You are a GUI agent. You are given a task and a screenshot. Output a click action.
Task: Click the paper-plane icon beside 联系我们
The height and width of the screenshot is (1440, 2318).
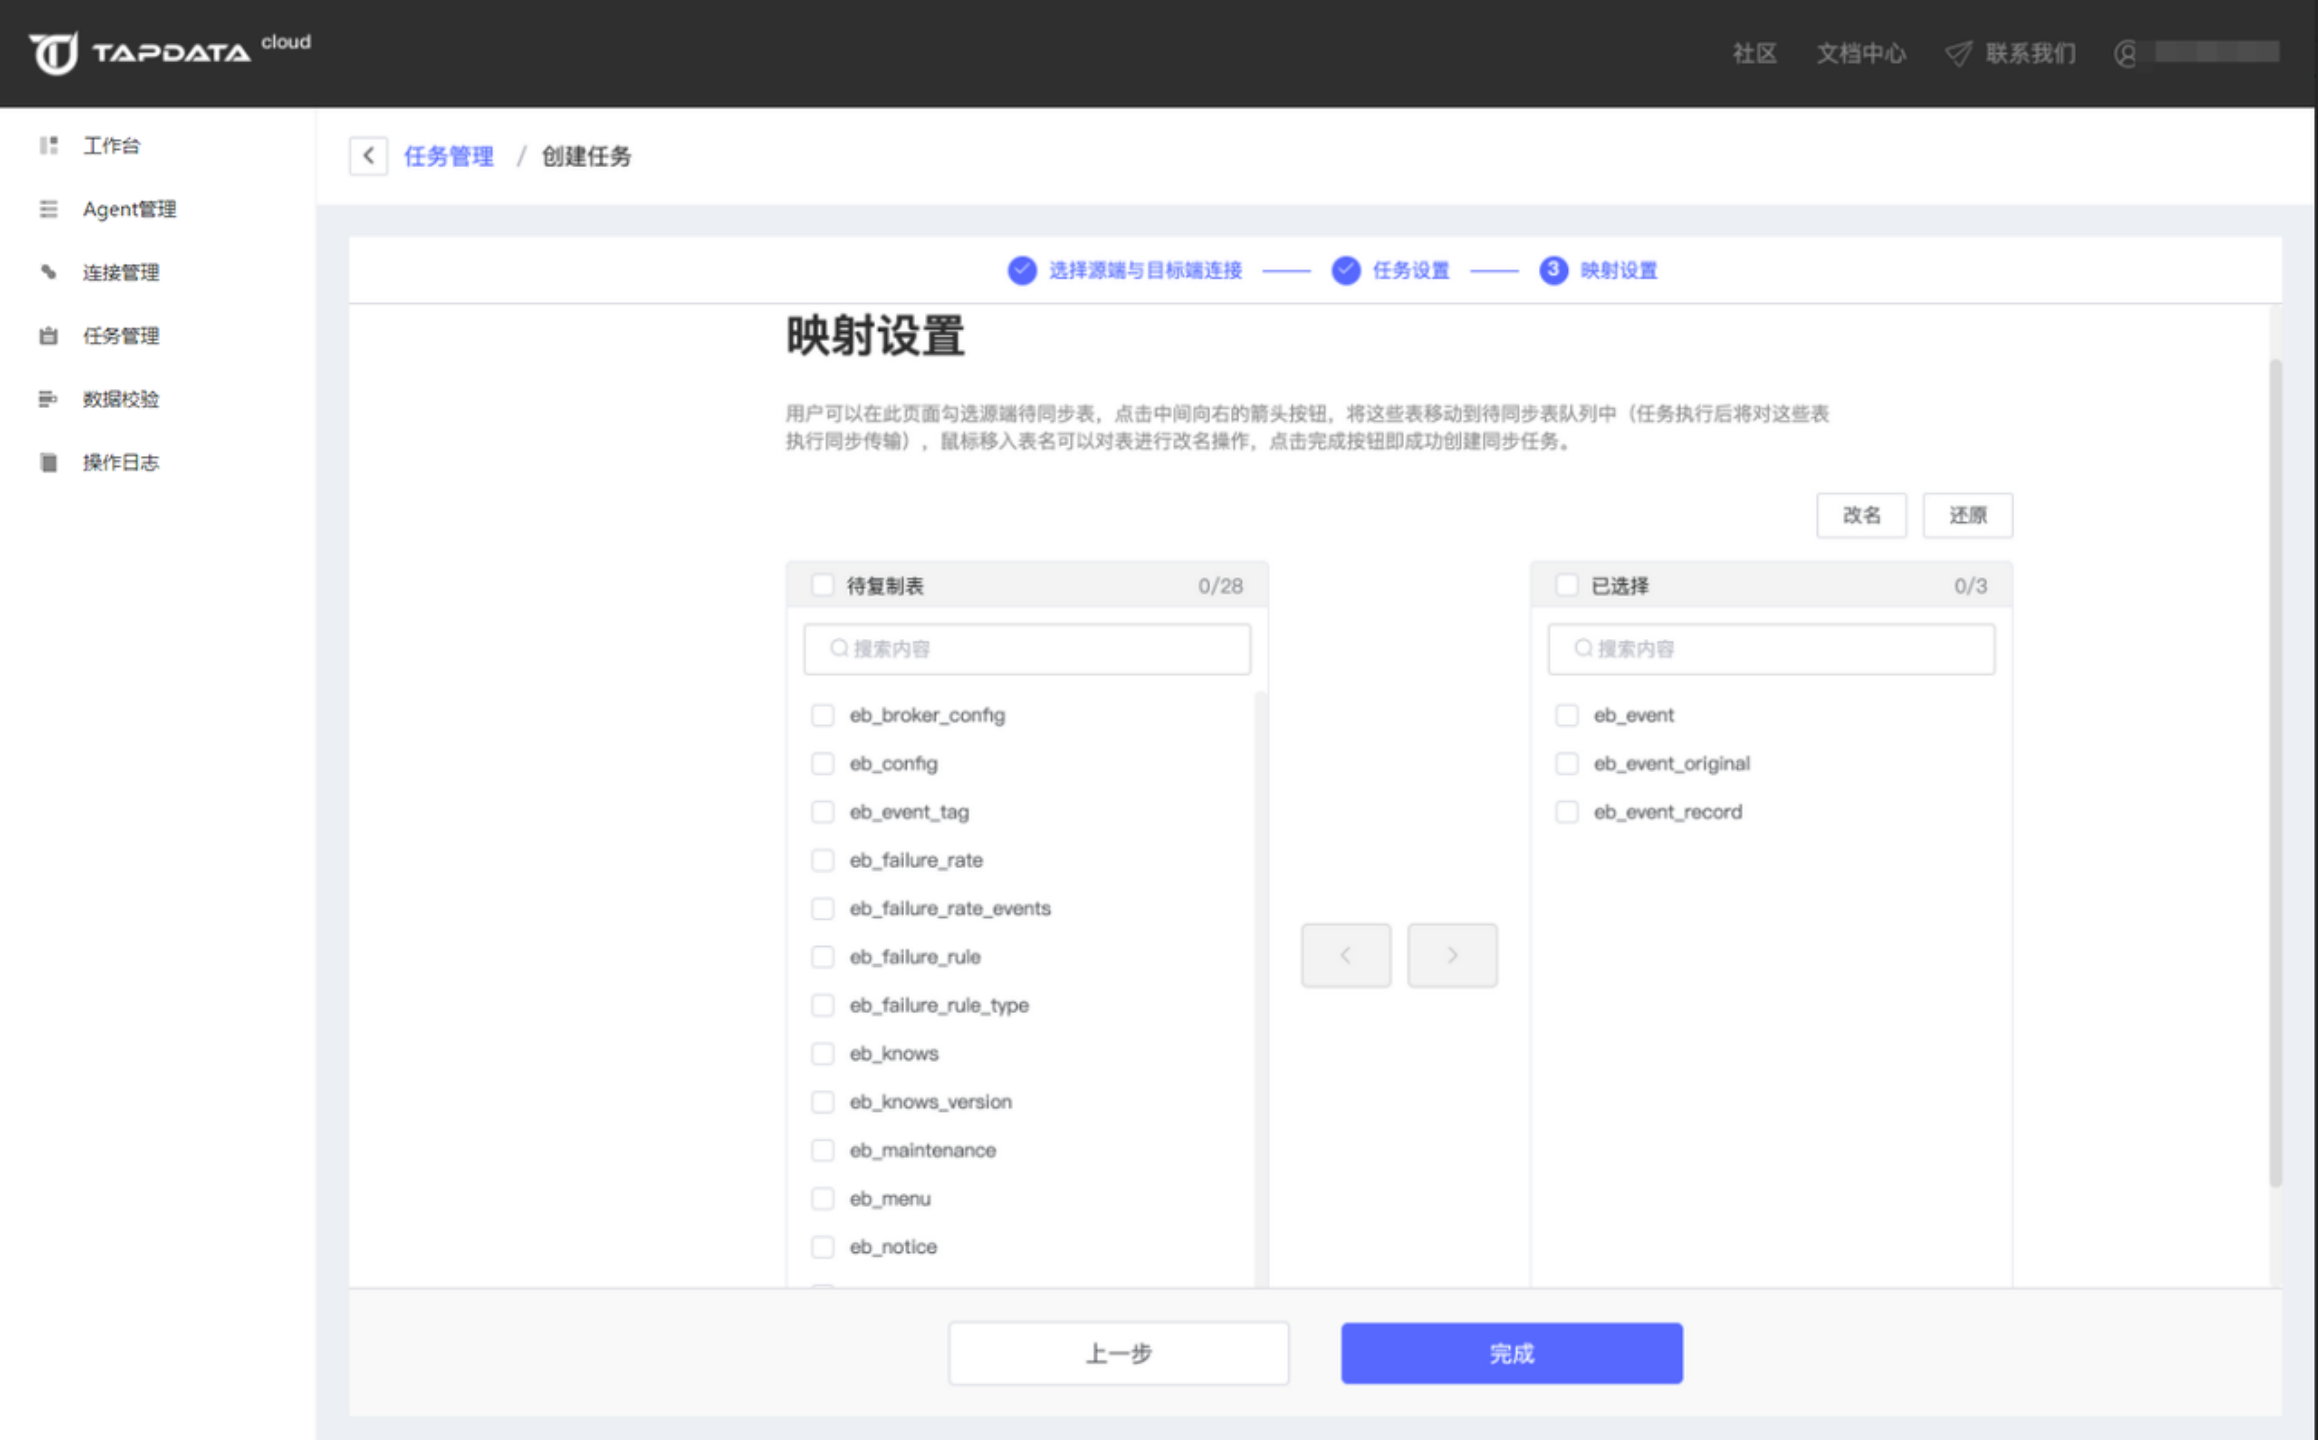click(x=1958, y=53)
